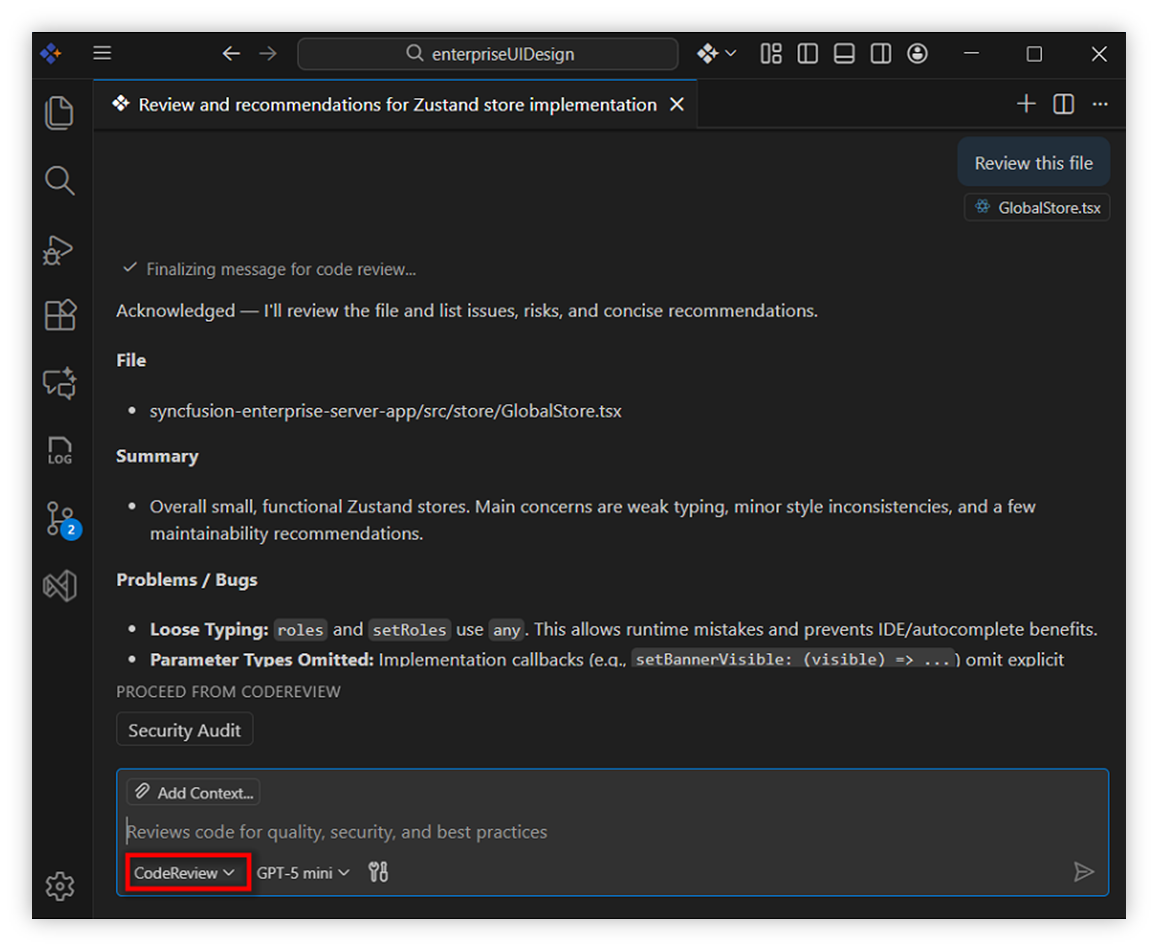Toggle the customize layout control

770,53
